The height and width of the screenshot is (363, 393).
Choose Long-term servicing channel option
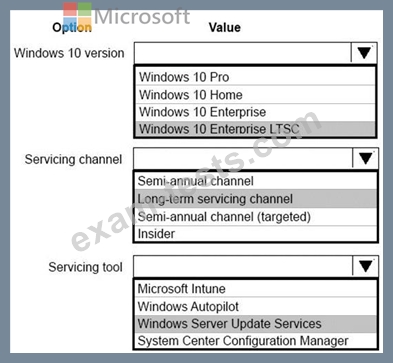click(x=256, y=199)
